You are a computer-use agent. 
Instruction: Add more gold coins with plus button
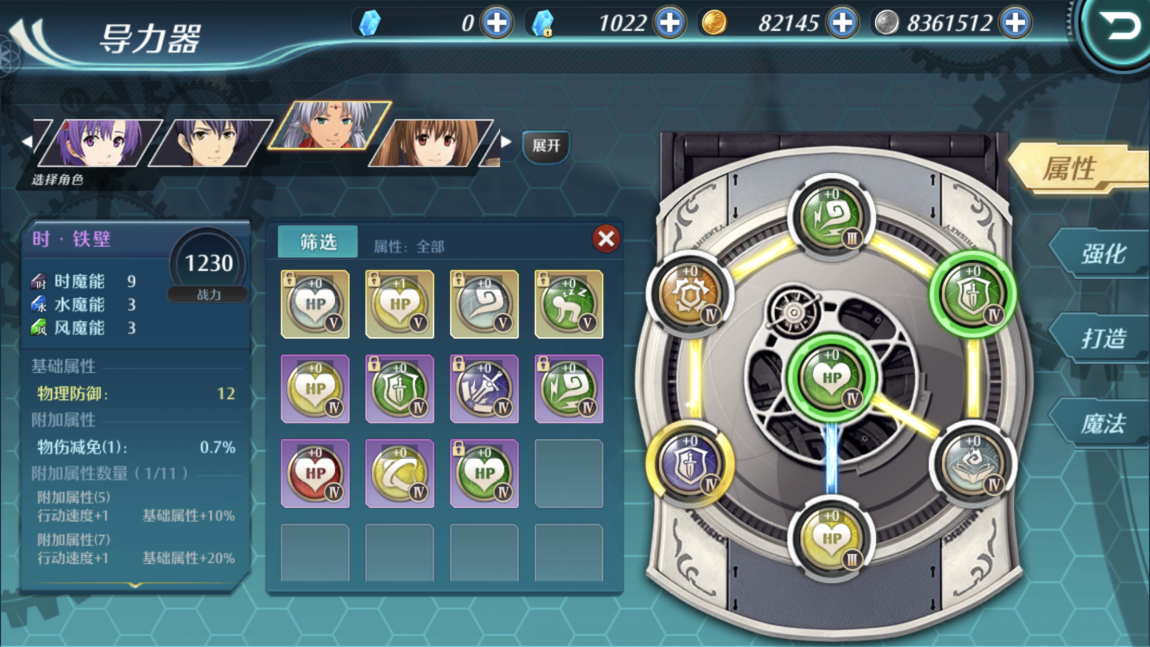[843, 23]
